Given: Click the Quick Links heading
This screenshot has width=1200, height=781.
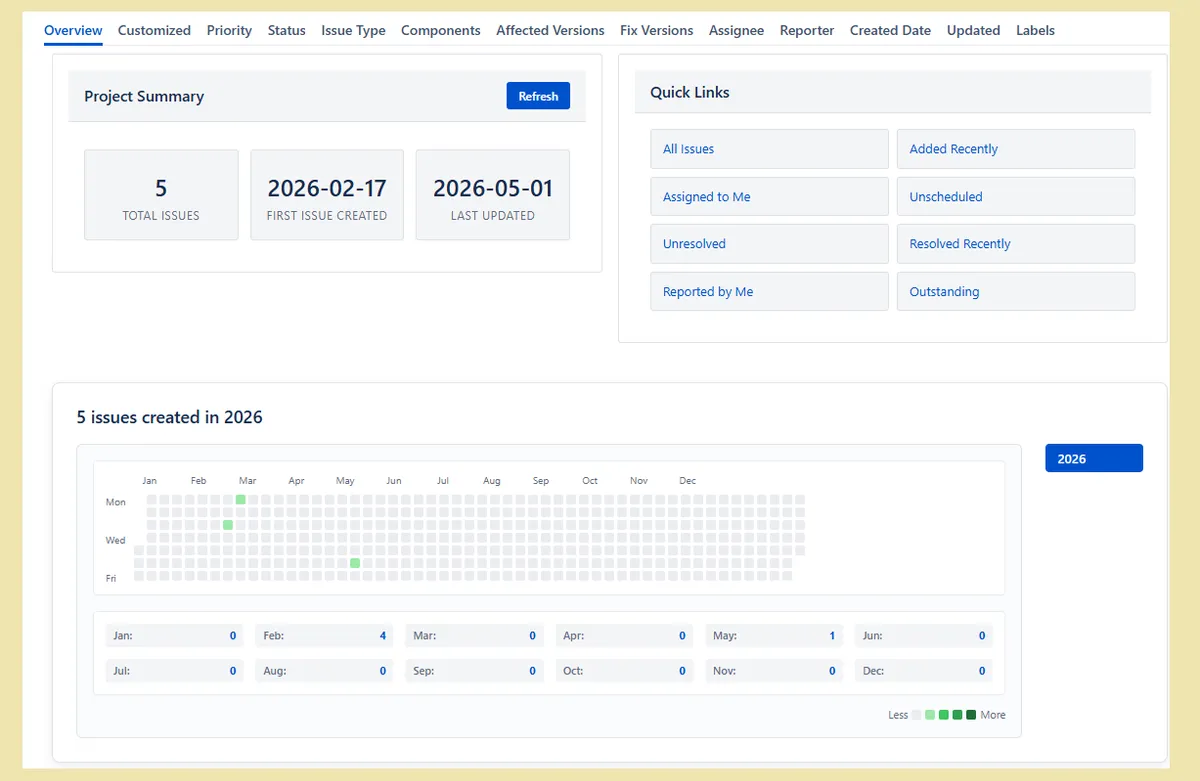Looking at the screenshot, I should click(x=690, y=92).
